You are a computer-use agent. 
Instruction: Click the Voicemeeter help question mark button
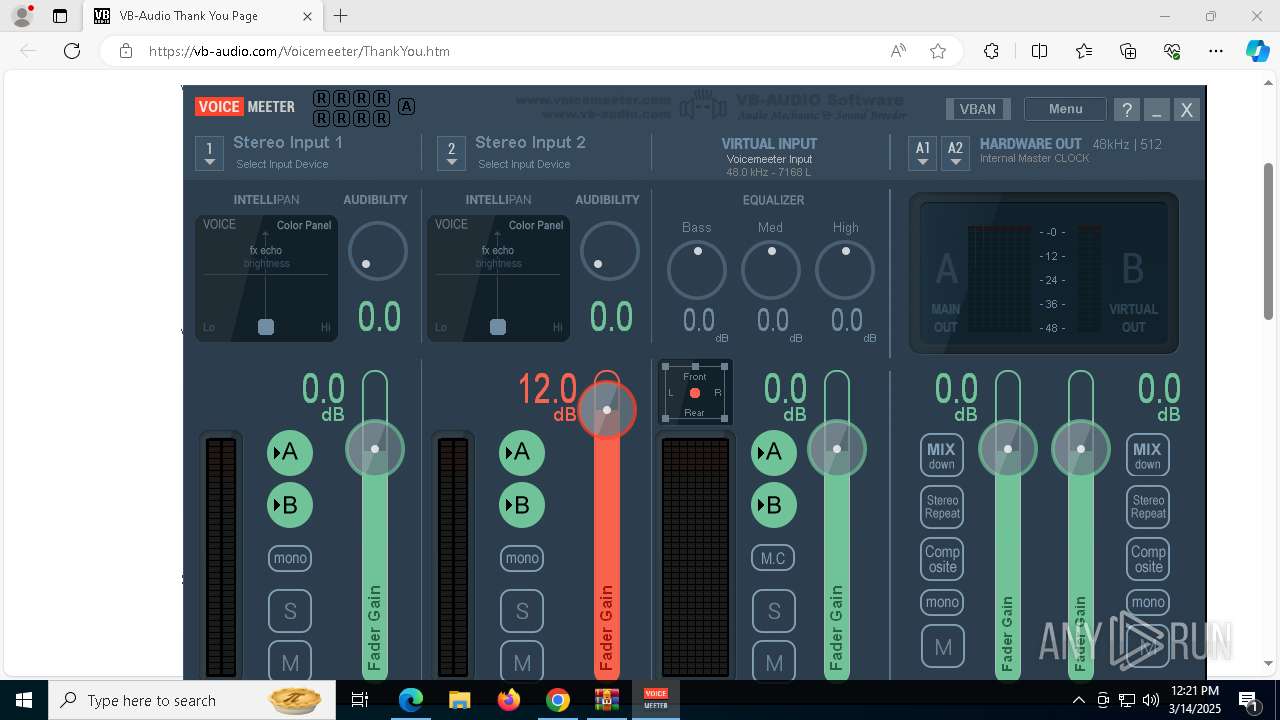pos(1127,110)
